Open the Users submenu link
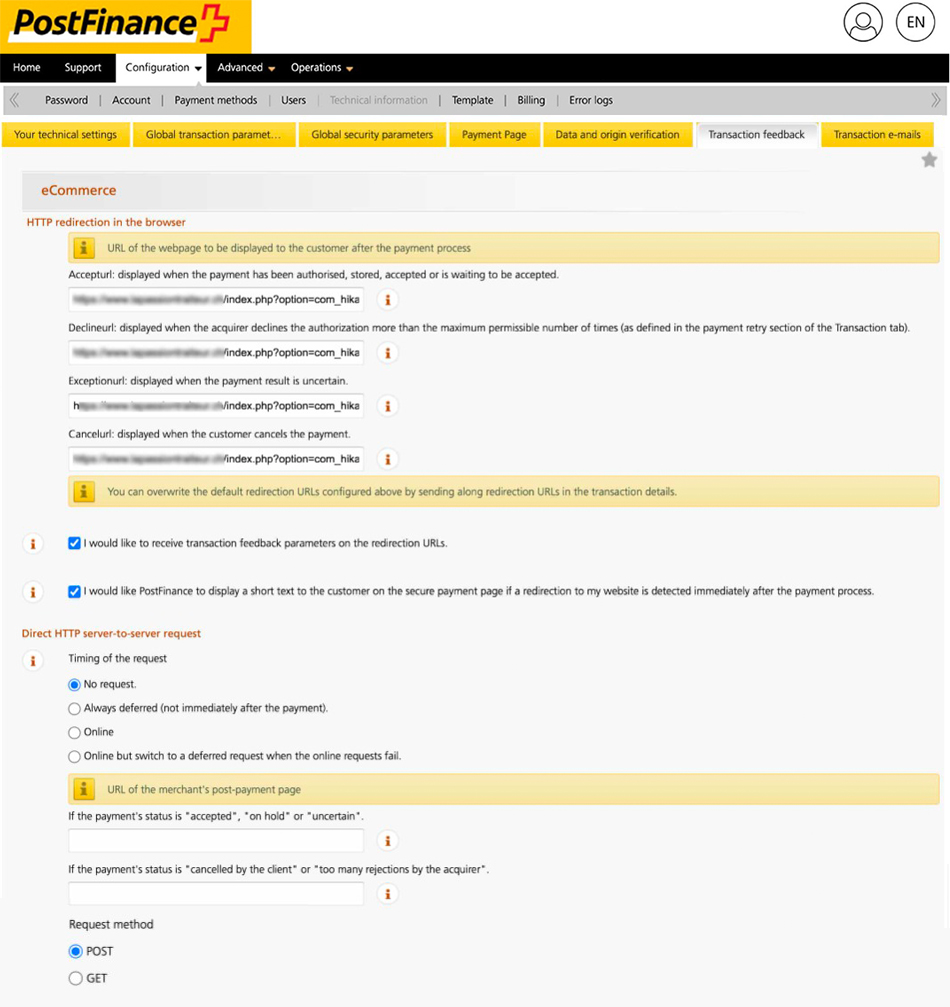 tap(294, 100)
